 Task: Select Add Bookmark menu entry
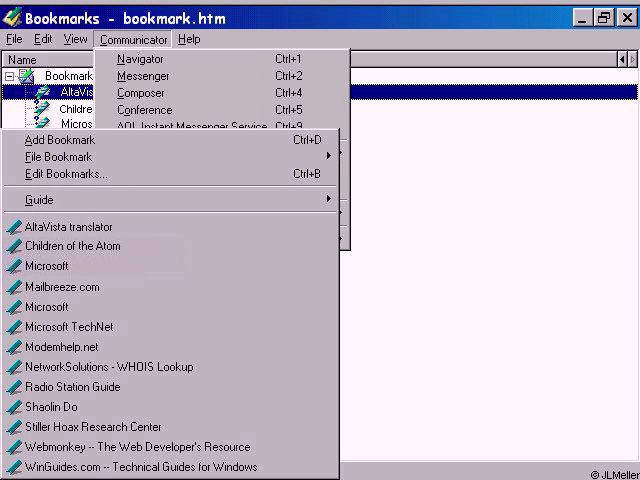(x=171, y=140)
